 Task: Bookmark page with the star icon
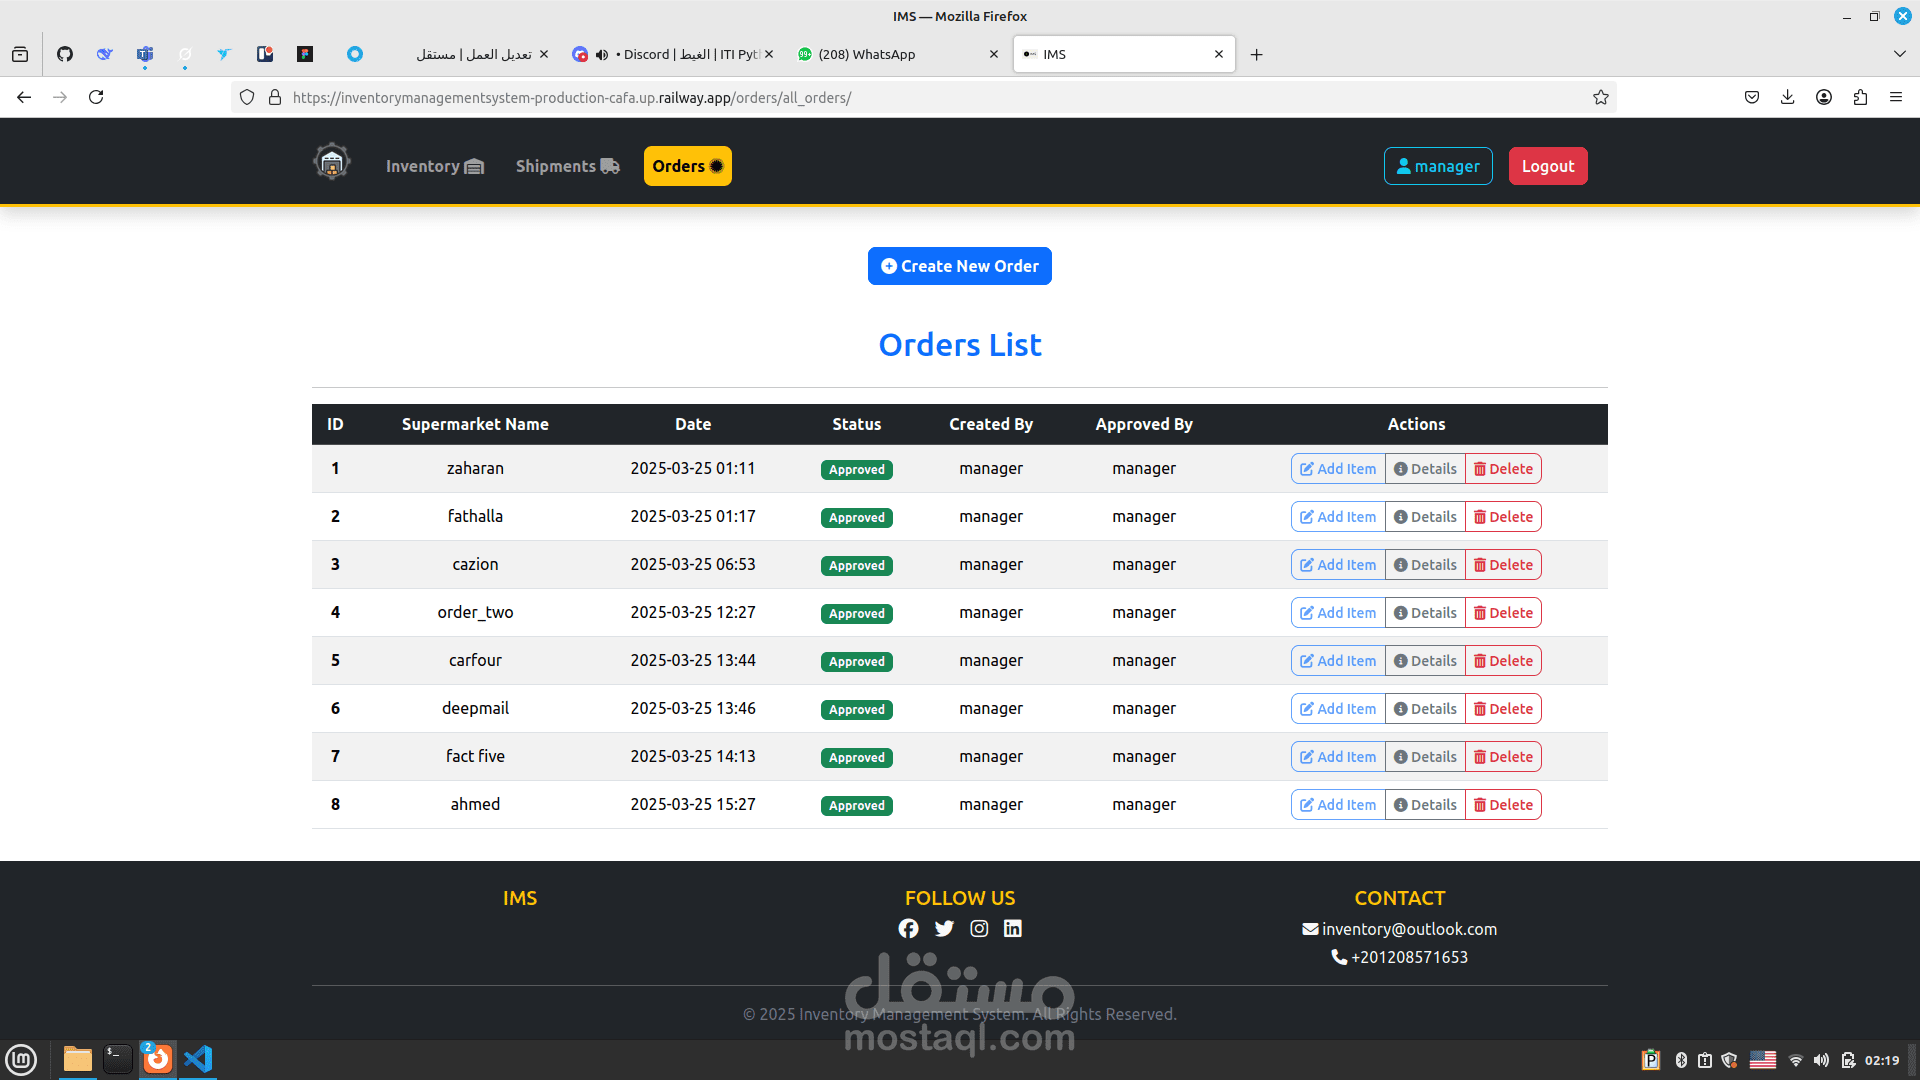click(x=1601, y=97)
